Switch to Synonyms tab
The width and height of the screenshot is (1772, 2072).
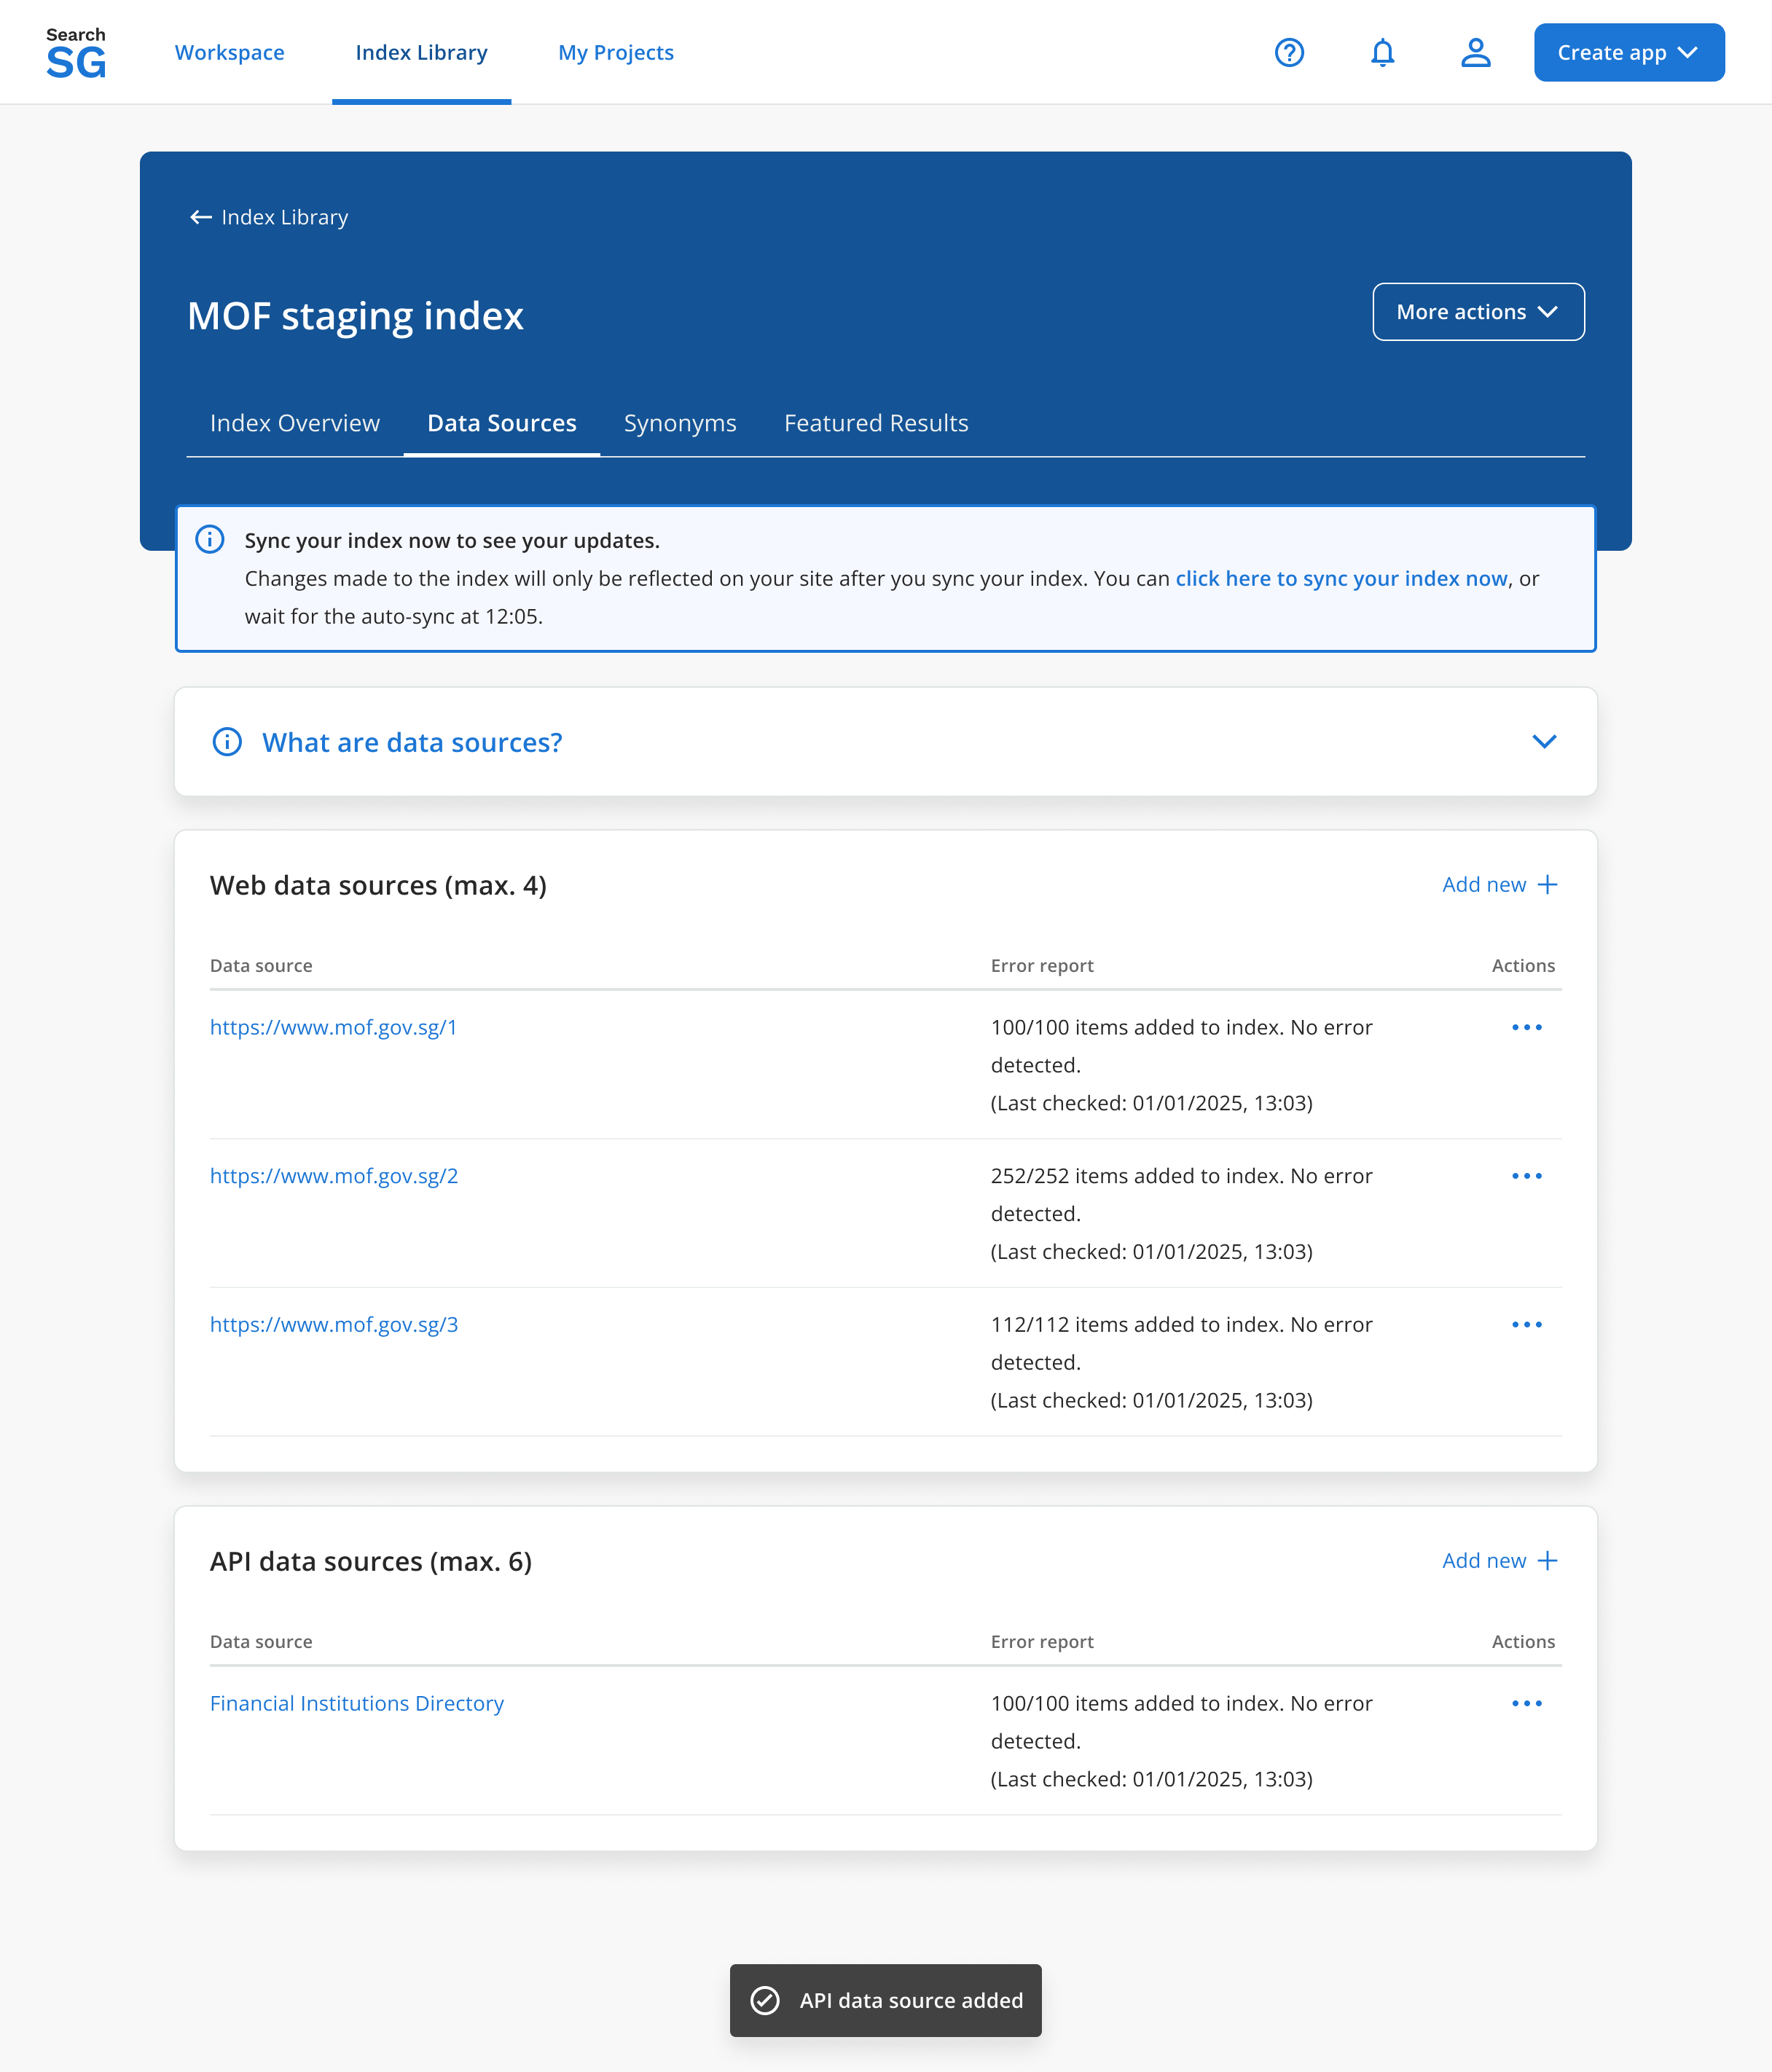click(679, 423)
